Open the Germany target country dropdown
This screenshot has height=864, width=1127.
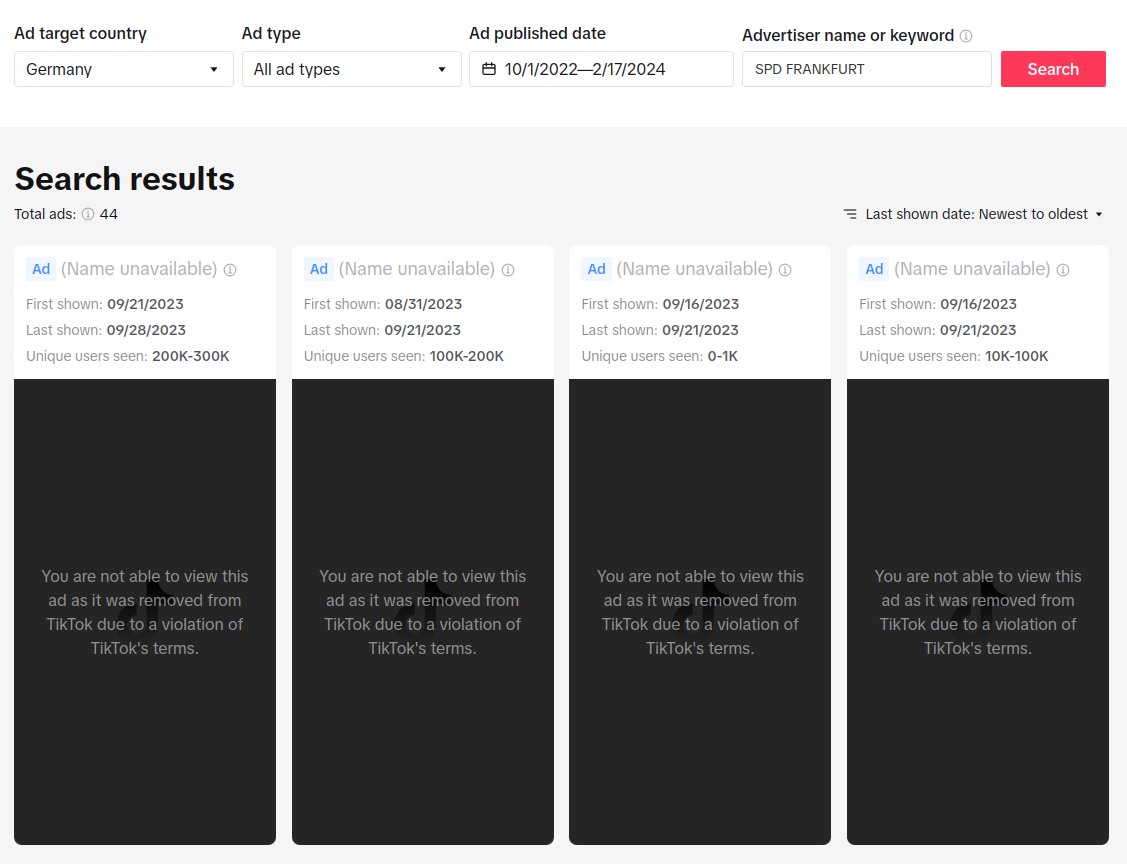[124, 69]
